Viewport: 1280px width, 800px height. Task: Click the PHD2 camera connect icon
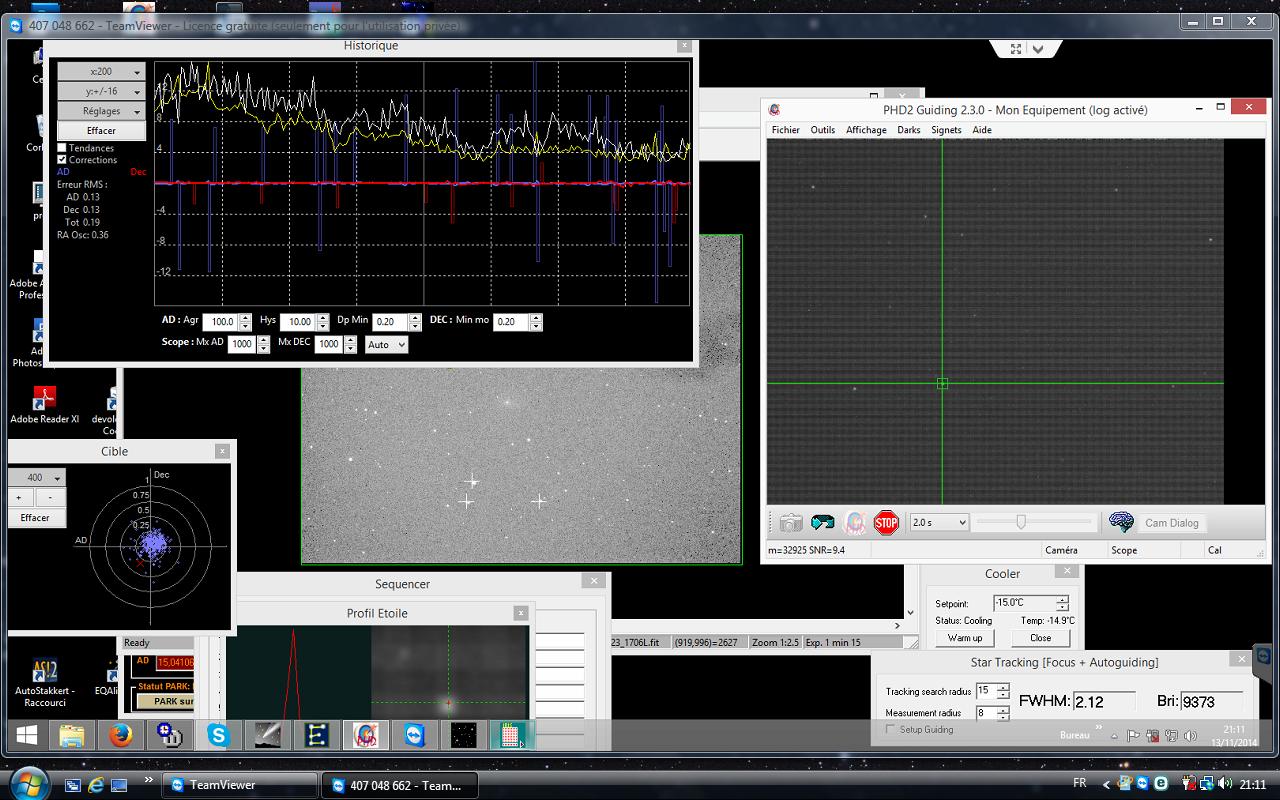click(x=790, y=523)
